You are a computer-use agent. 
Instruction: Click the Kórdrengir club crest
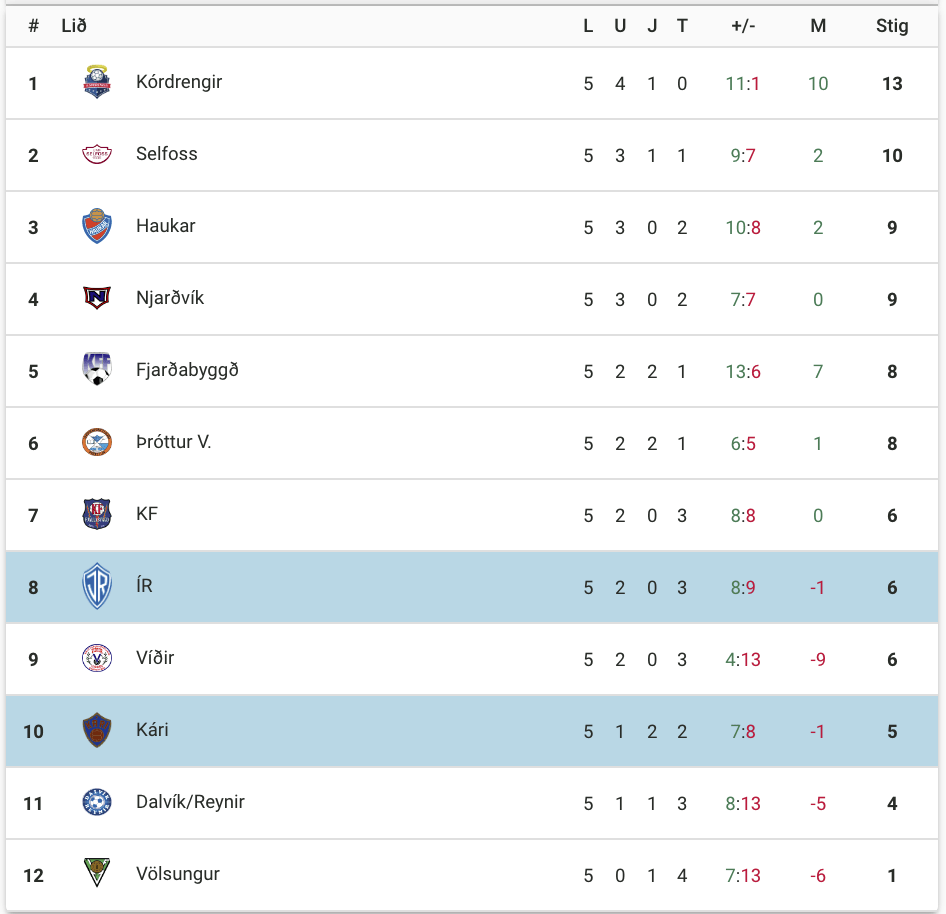click(x=97, y=82)
